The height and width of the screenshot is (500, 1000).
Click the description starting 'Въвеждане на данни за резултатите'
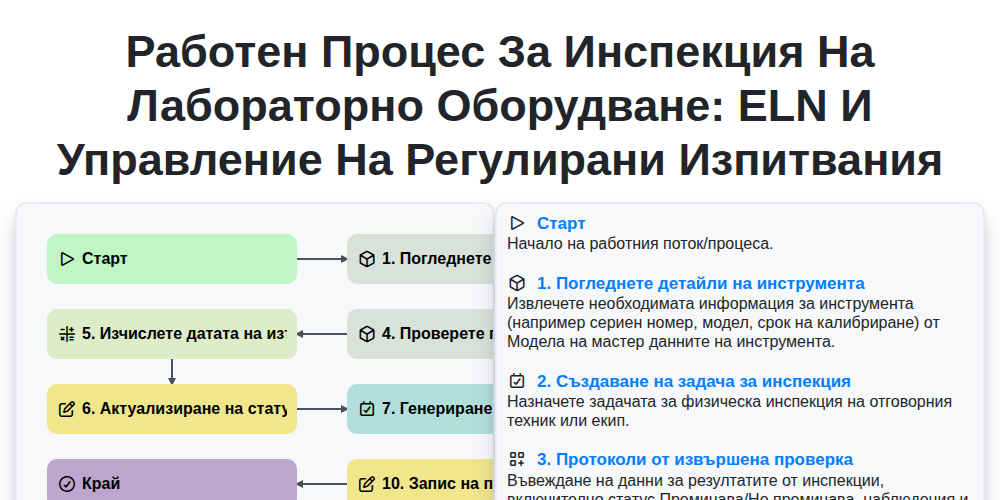pyautogui.click(x=739, y=489)
